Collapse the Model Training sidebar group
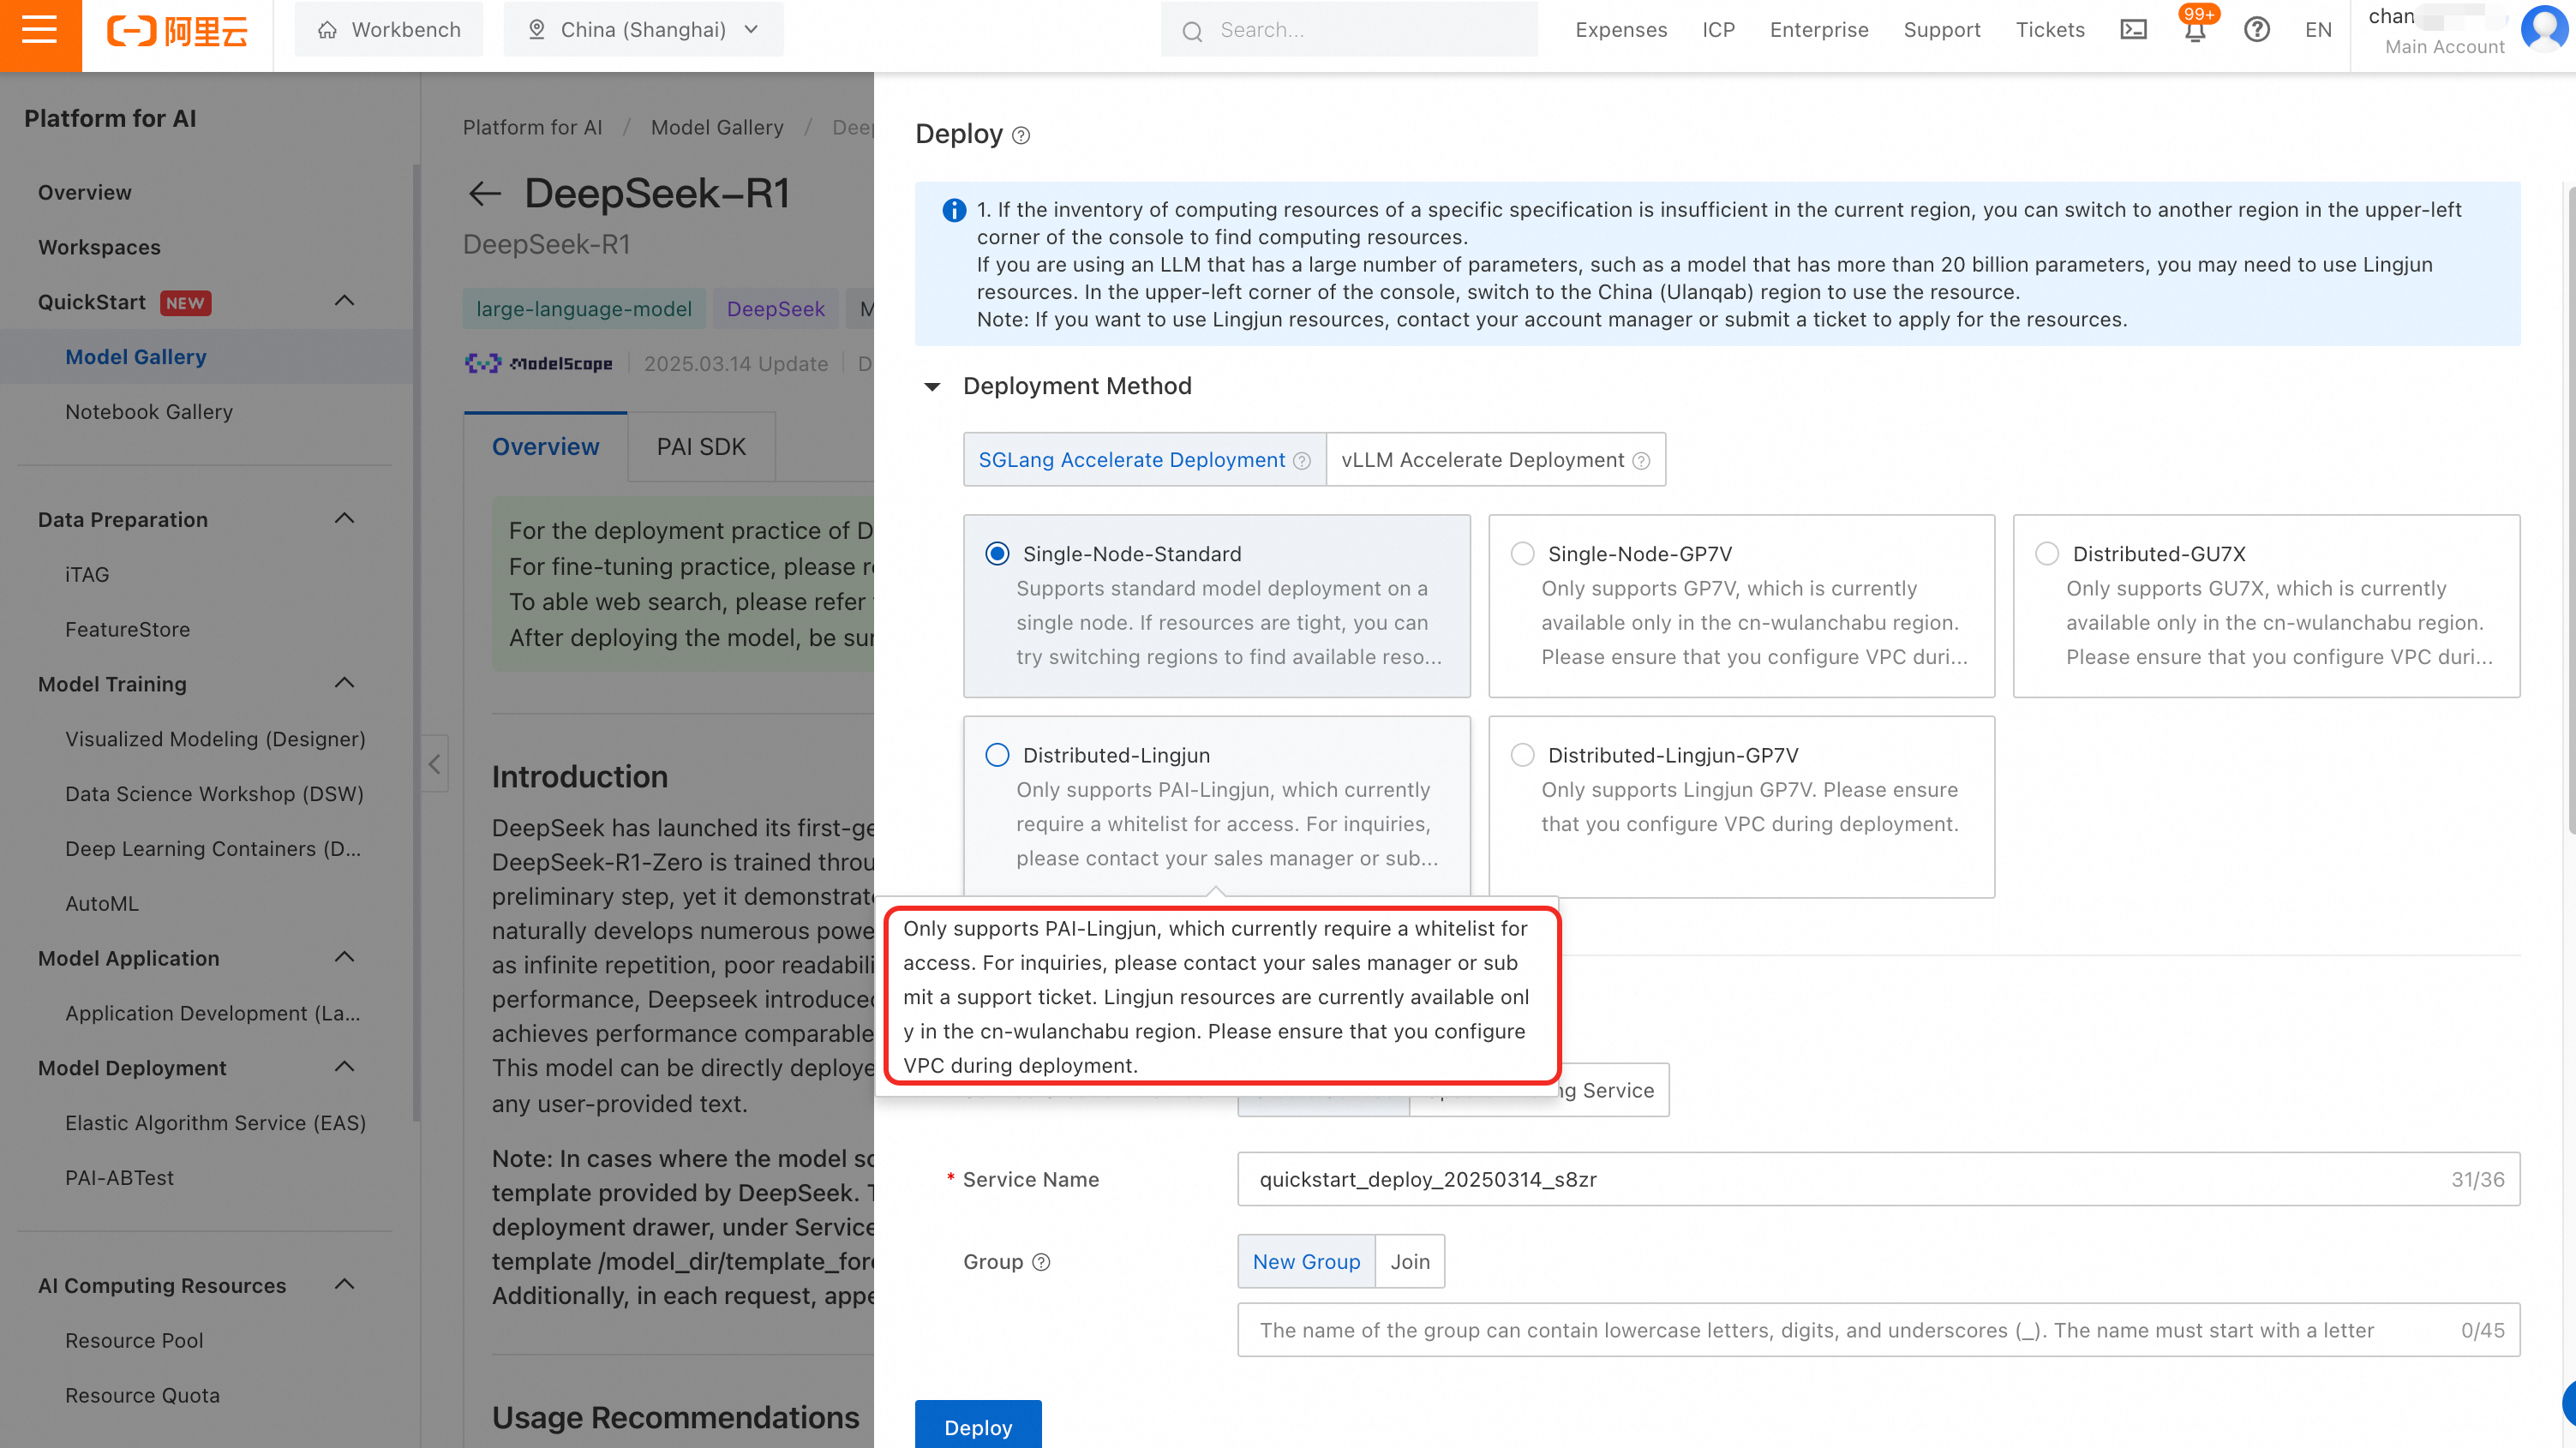 tap(344, 683)
